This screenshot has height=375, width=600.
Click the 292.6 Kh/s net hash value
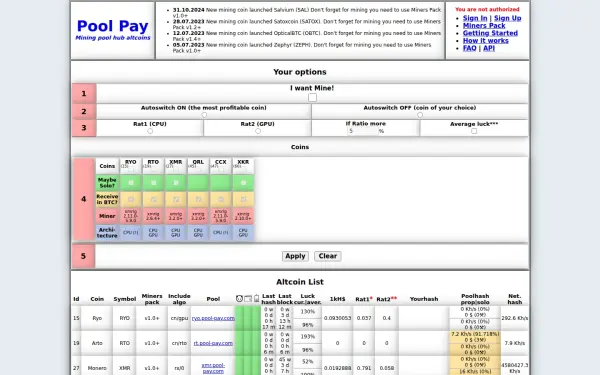point(515,318)
